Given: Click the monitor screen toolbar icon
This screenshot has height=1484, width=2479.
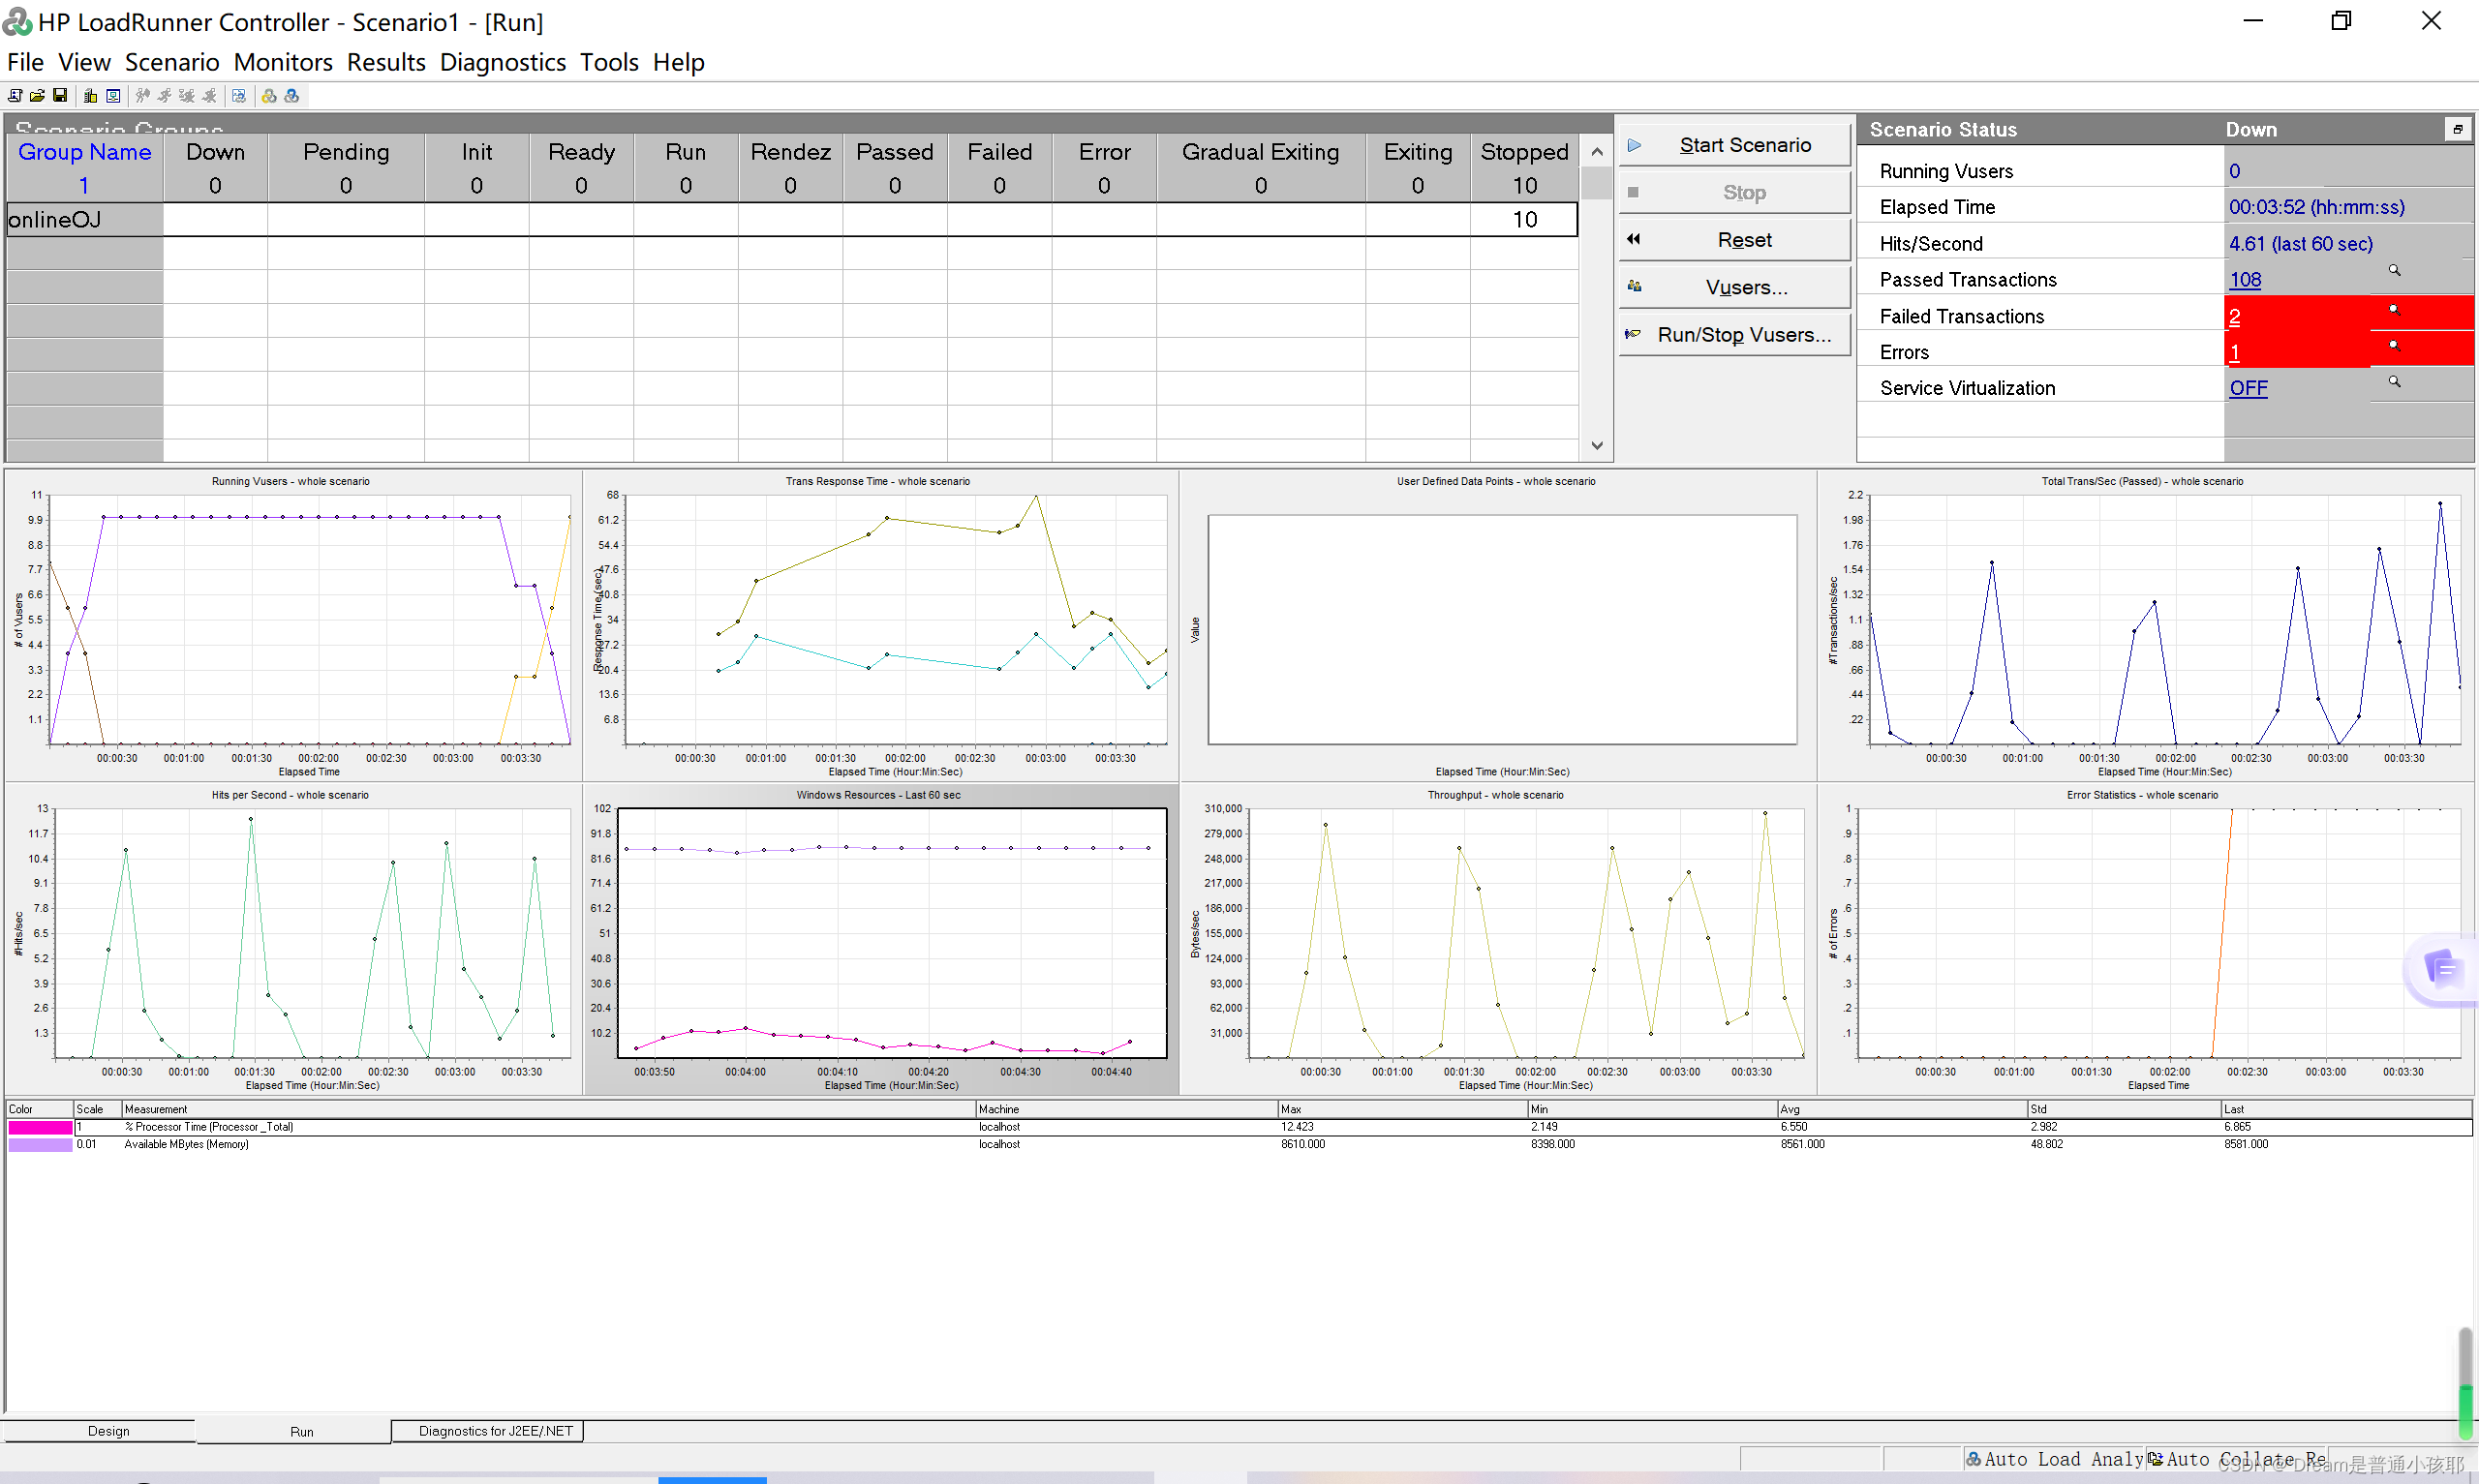Looking at the screenshot, I should [x=113, y=96].
